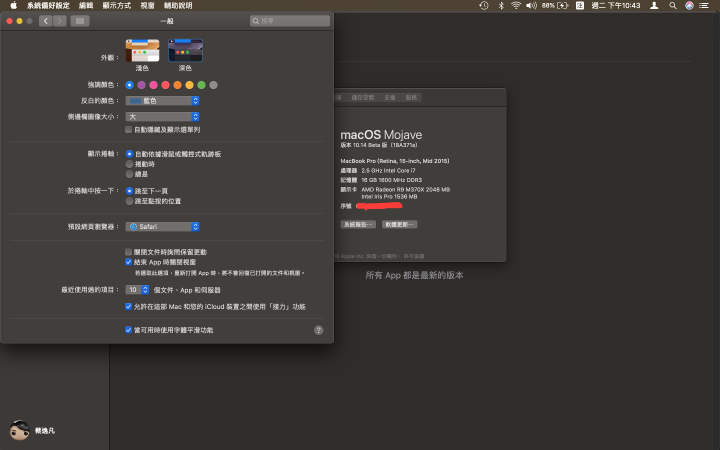Select the 捲動時 scroll bar option
The height and width of the screenshot is (450, 720).
click(x=129, y=164)
